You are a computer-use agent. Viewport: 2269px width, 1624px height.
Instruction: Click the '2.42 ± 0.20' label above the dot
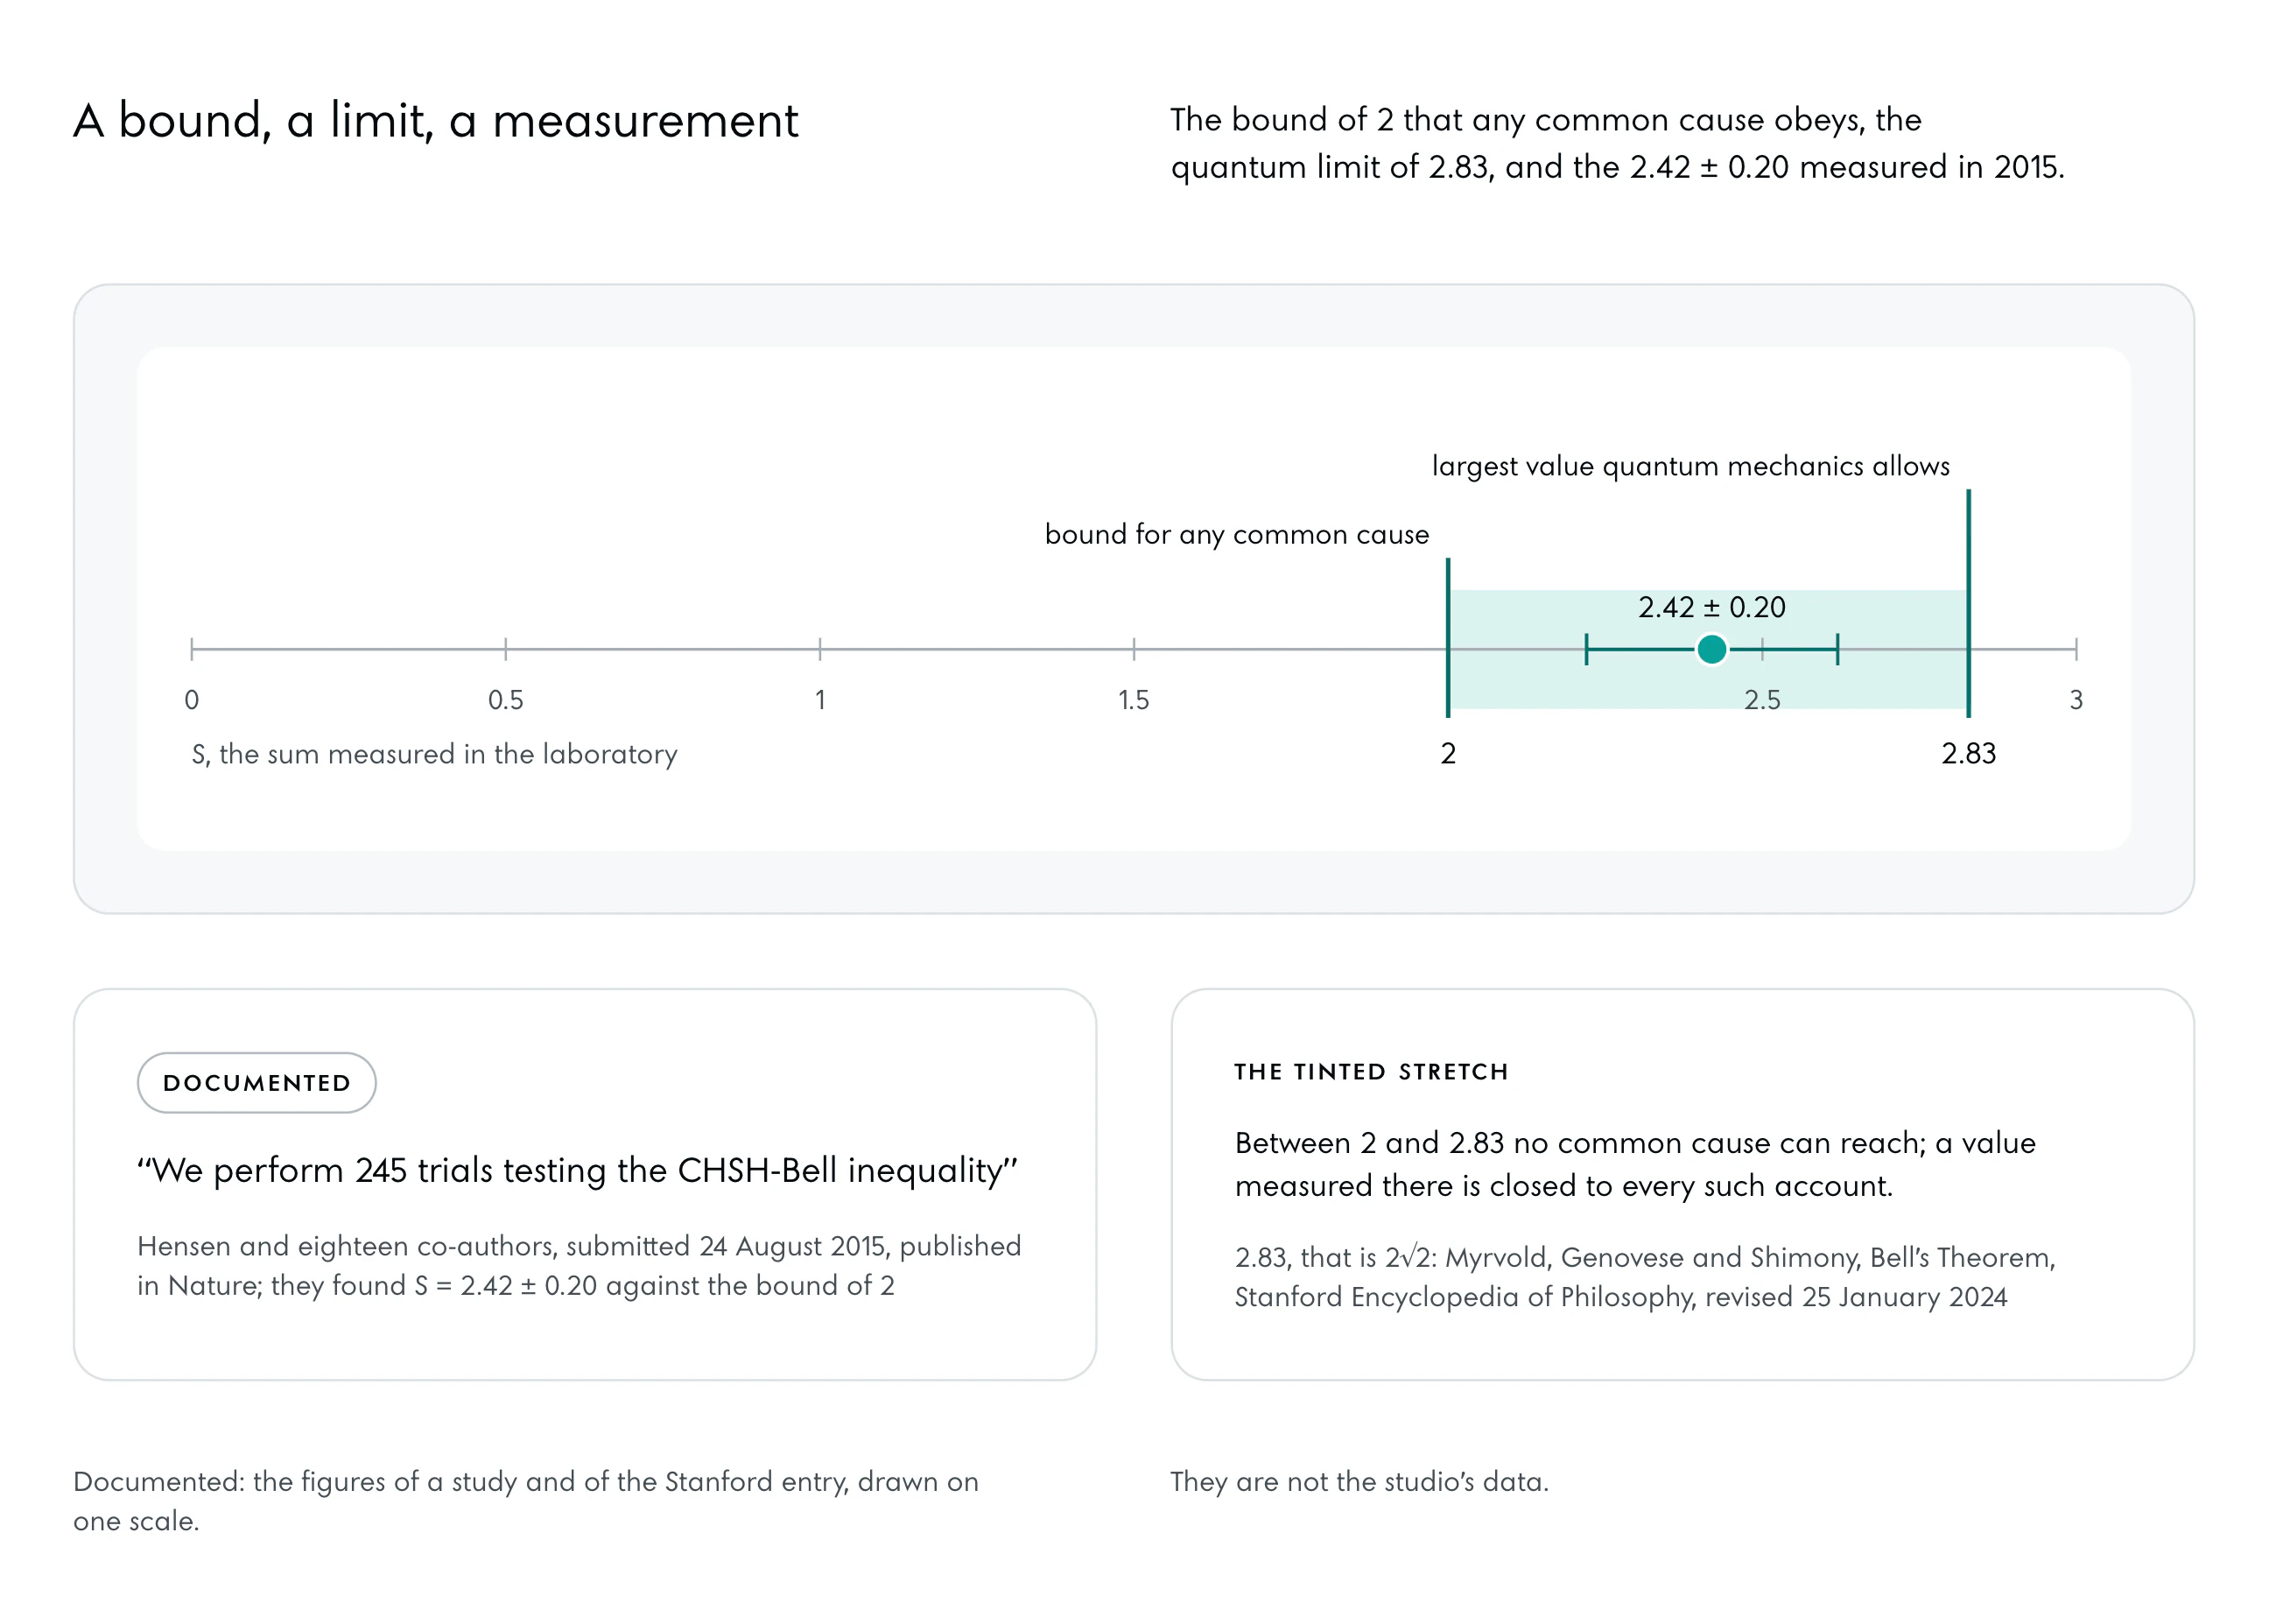click(1711, 607)
